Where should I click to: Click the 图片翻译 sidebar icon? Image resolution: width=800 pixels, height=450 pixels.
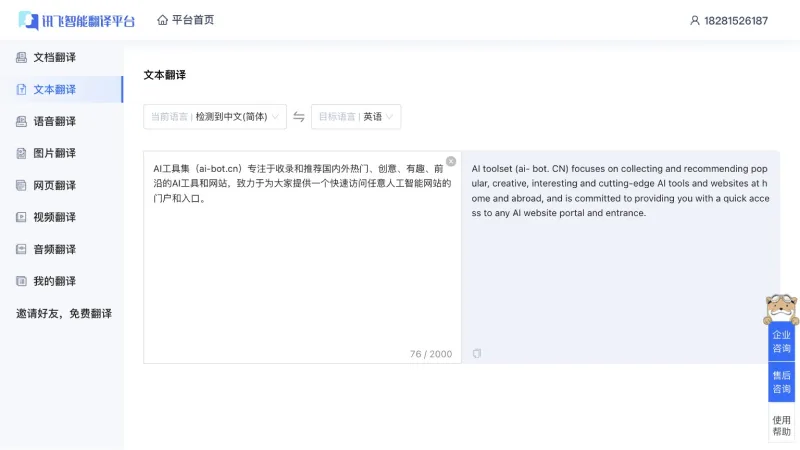coord(21,153)
